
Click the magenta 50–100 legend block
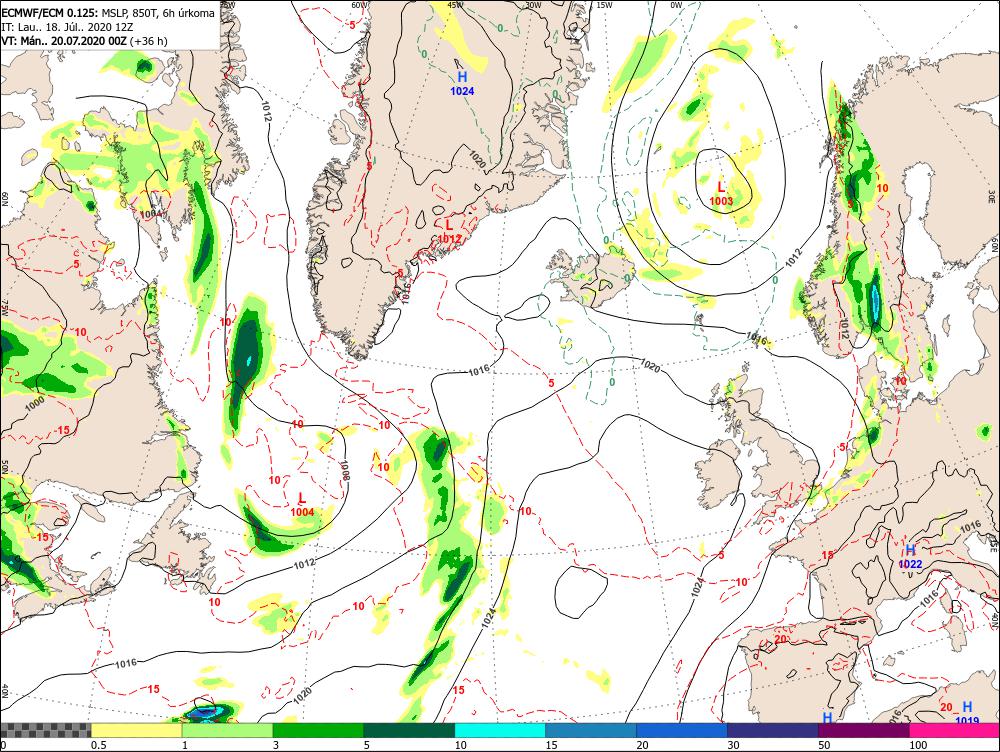tap(864, 730)
